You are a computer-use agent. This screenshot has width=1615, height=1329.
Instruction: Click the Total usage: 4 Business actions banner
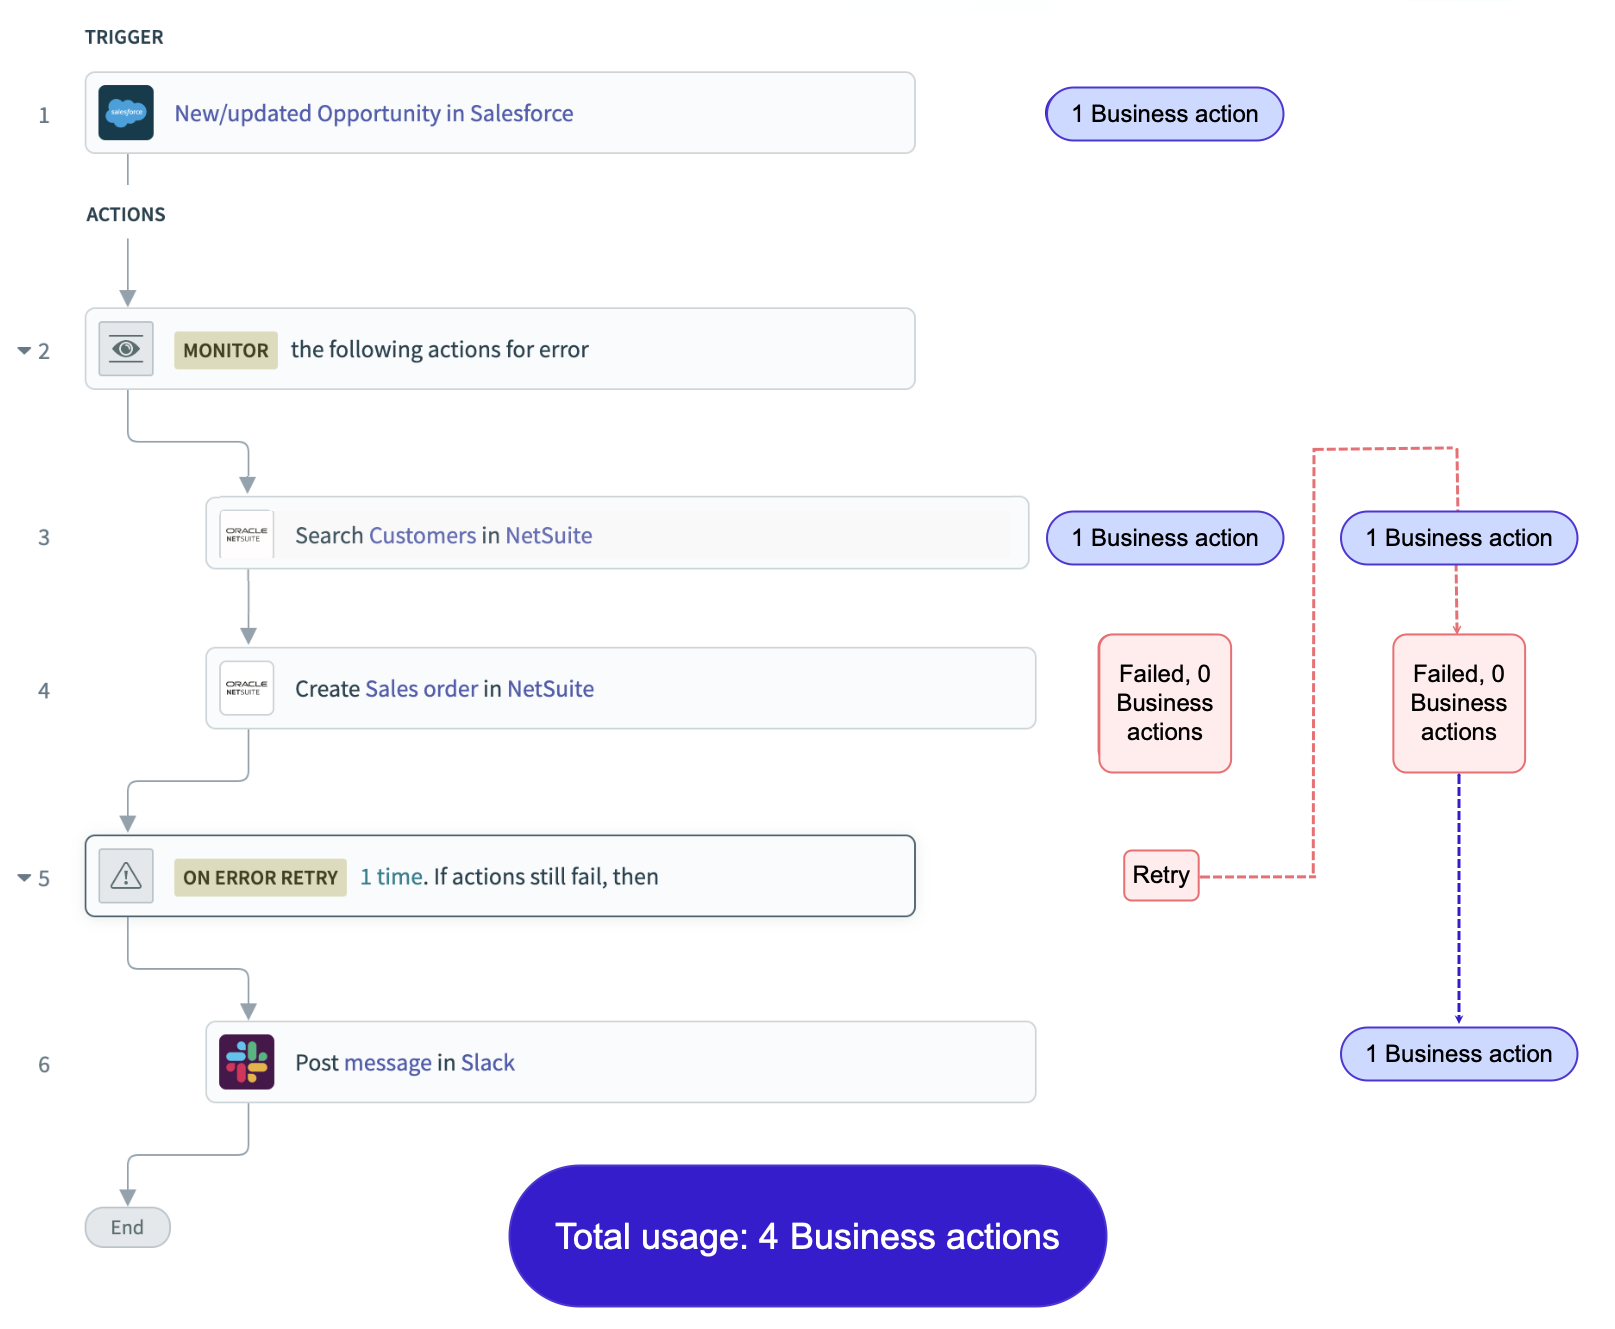807,1236
